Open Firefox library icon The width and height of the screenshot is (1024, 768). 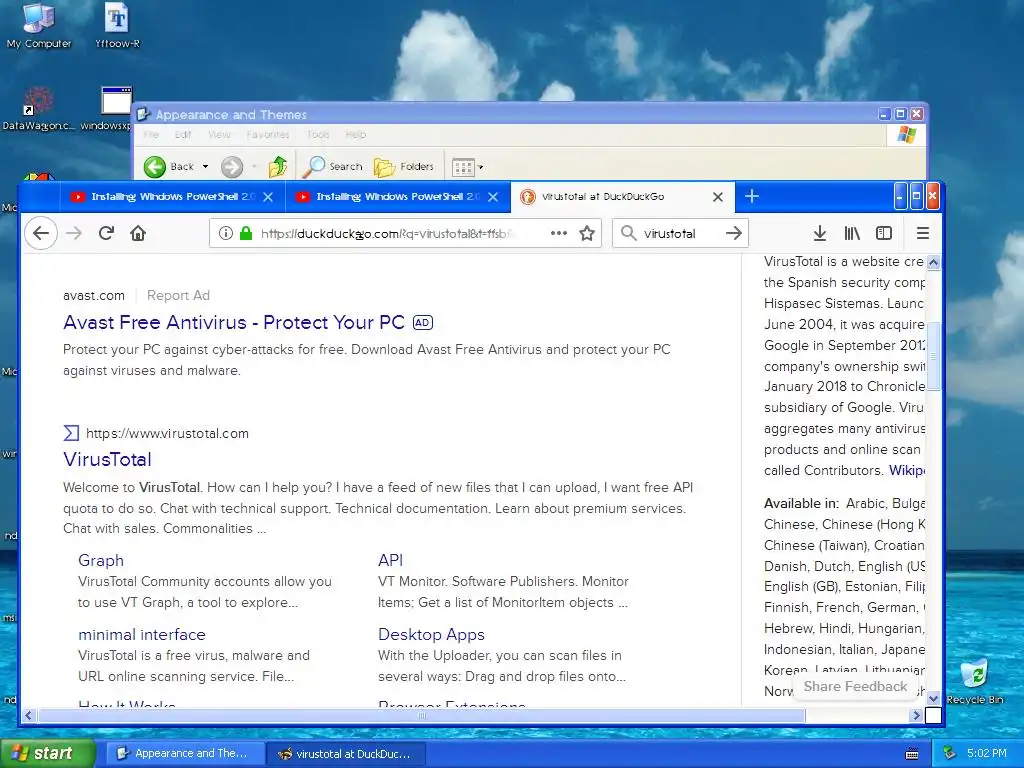click(852, 233)
